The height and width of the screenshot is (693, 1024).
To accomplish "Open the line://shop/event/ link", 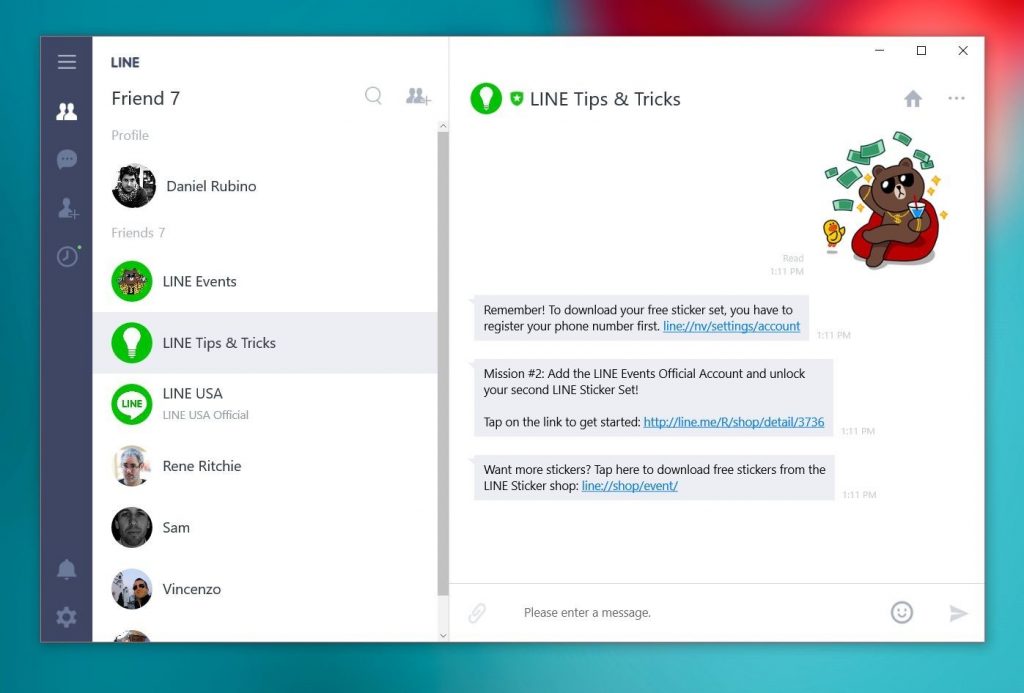I will tap(630, 486).
